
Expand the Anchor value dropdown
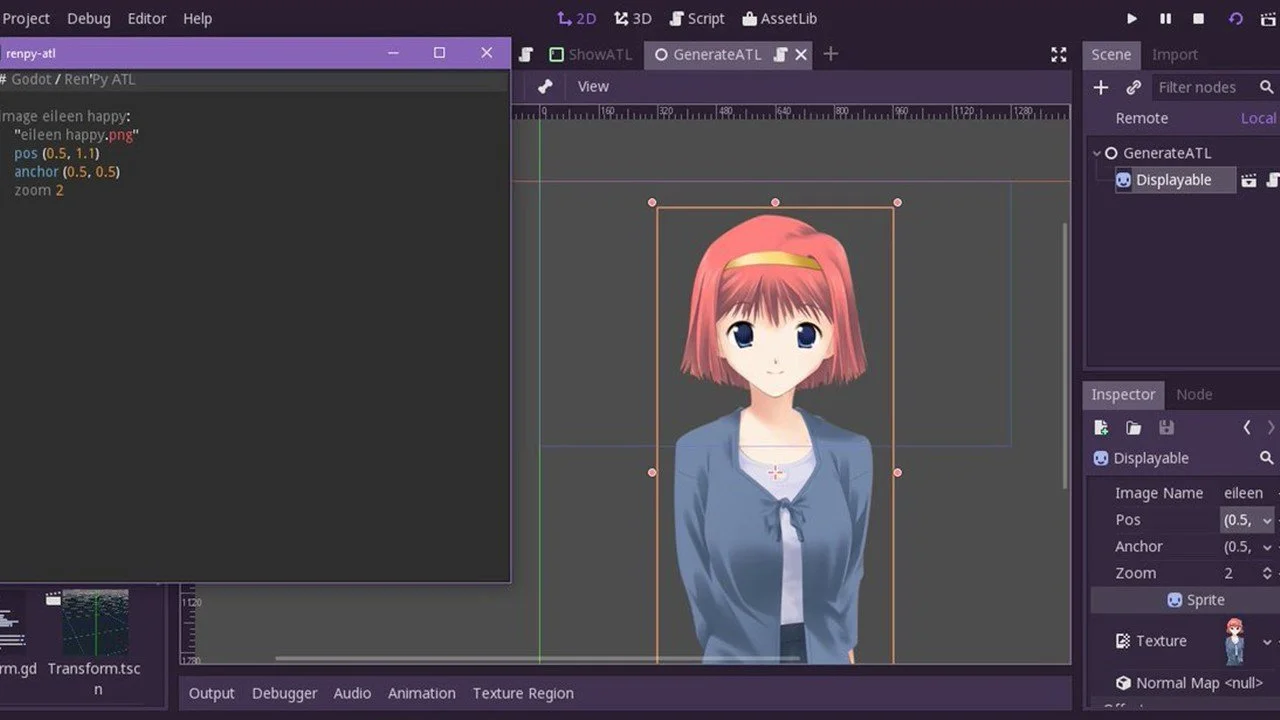pyautogui.click(x=1267, y=547)
